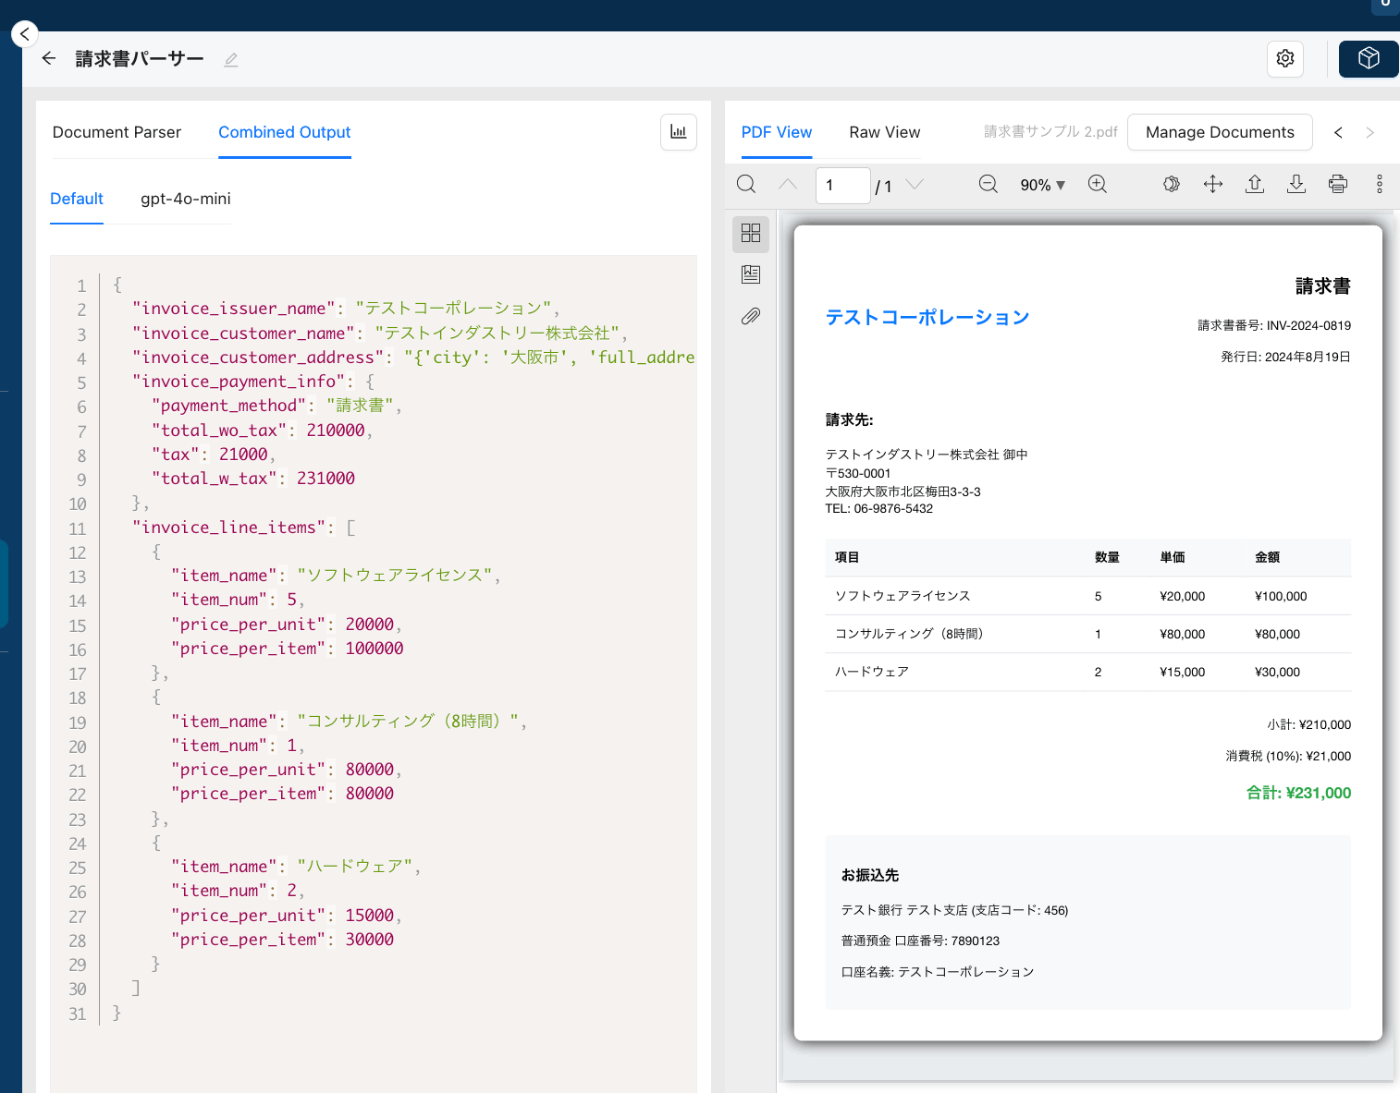Click the back arrow beside 請求書パーサー
This screenshot has height=1093, width=1400.
tap(48, 59)
